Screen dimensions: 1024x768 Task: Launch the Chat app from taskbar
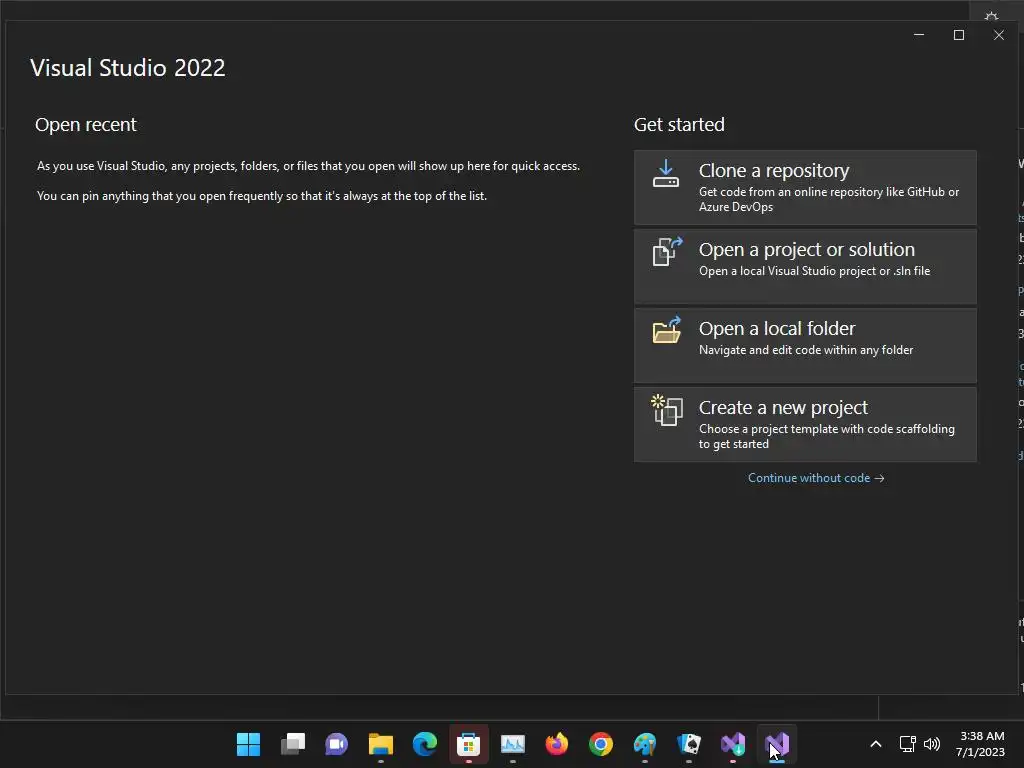point(336,744)
